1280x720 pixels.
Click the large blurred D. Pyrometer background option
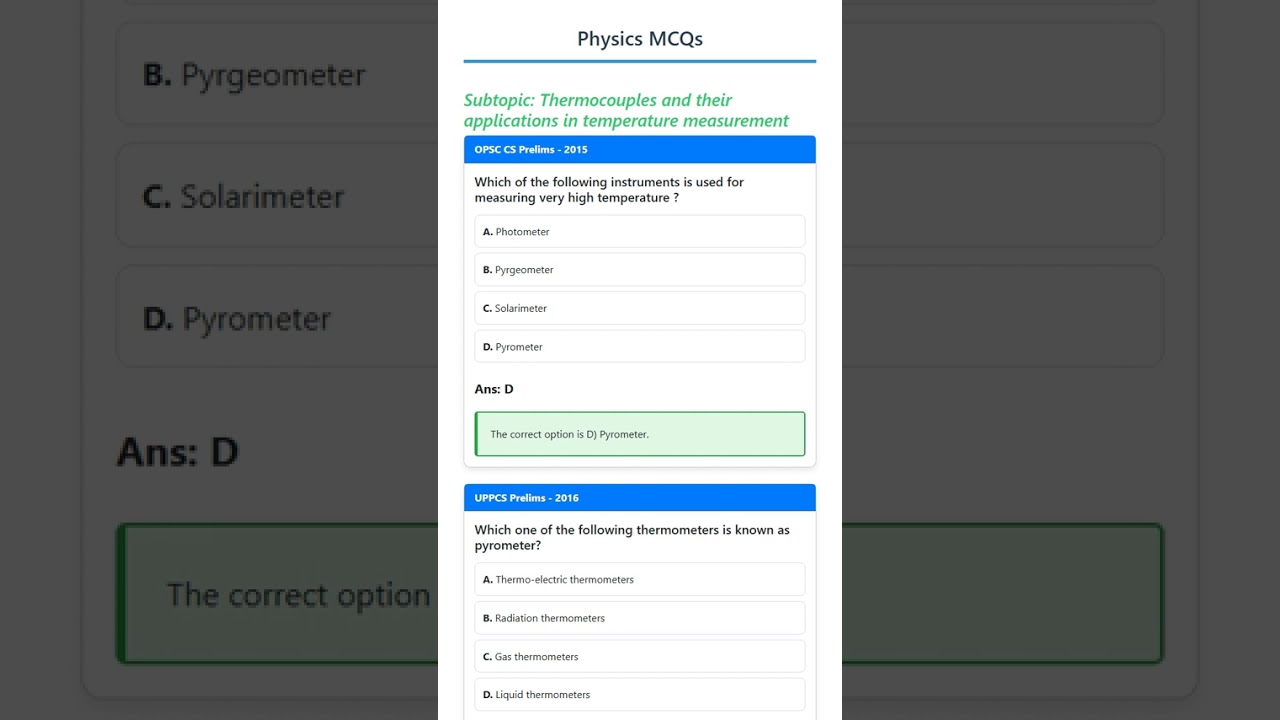pyautogui.click(x=237, y=319)
